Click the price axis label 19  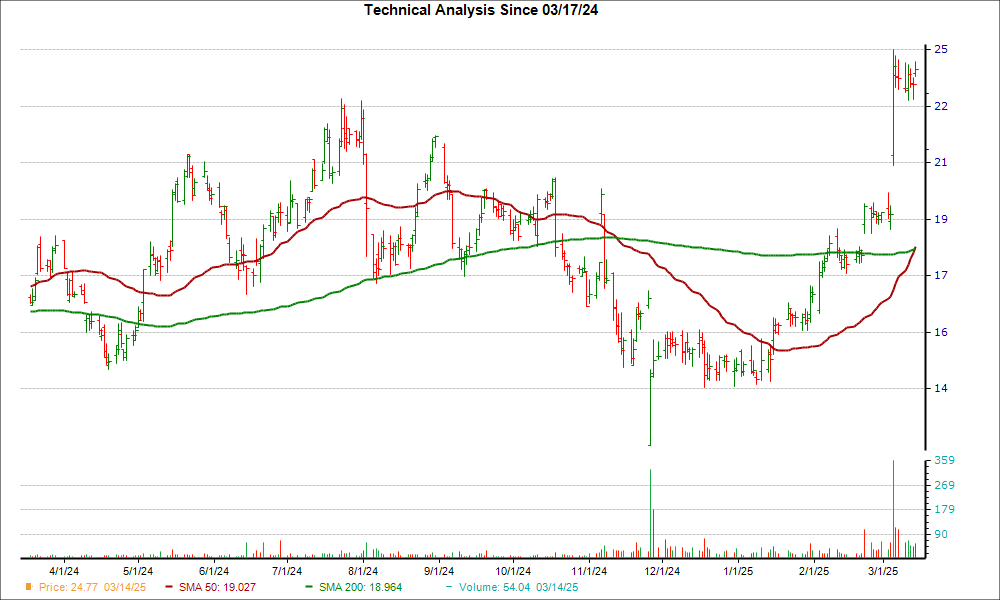pyautogui.click(x=941, y=219)
